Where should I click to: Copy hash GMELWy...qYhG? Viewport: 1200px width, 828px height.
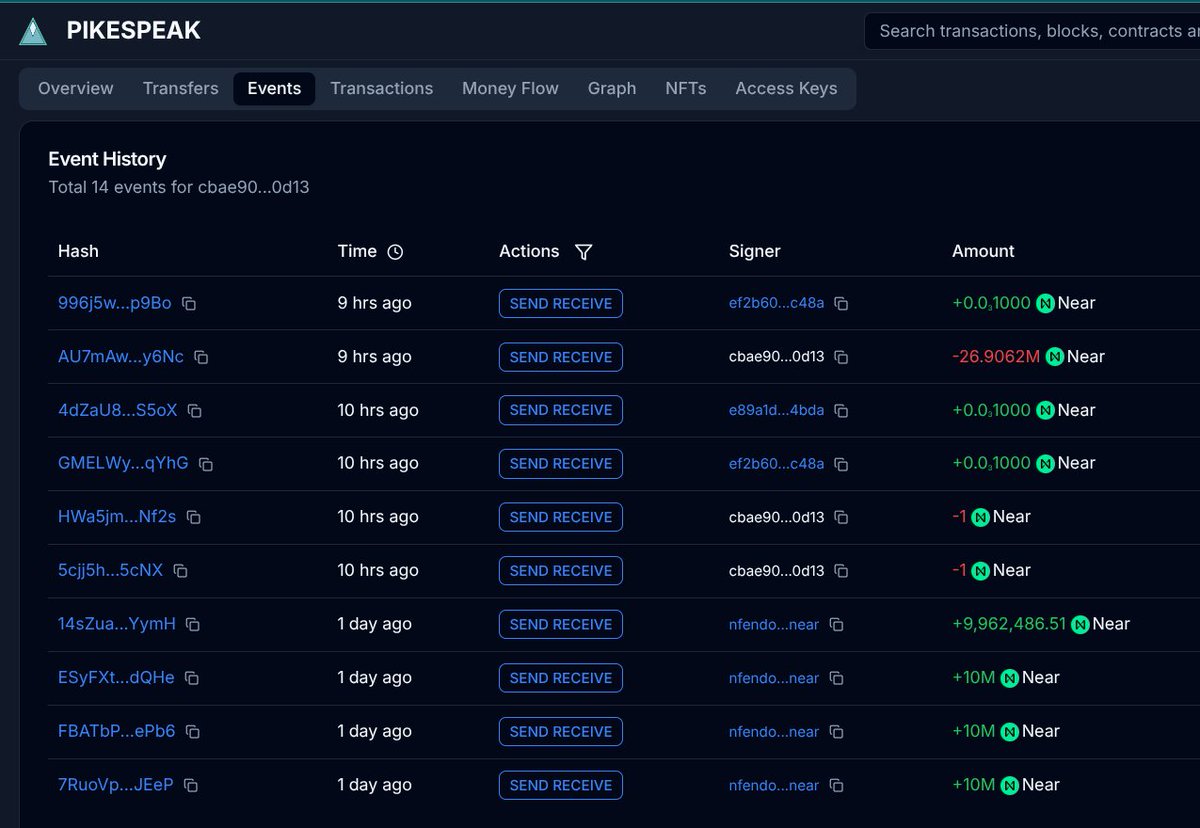tap(206, 464)
